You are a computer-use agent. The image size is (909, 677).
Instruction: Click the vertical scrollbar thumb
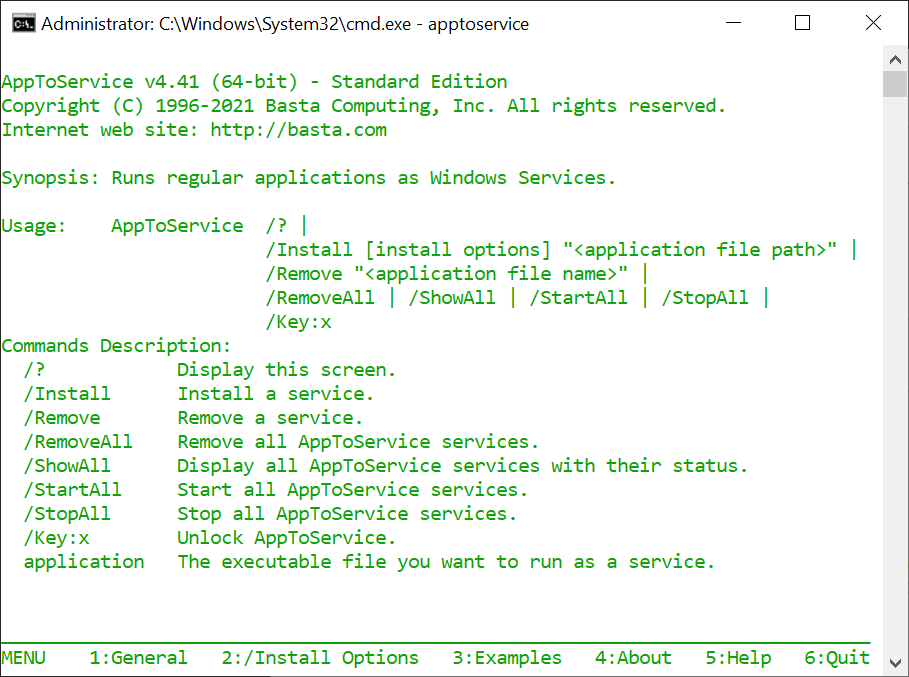894,84
